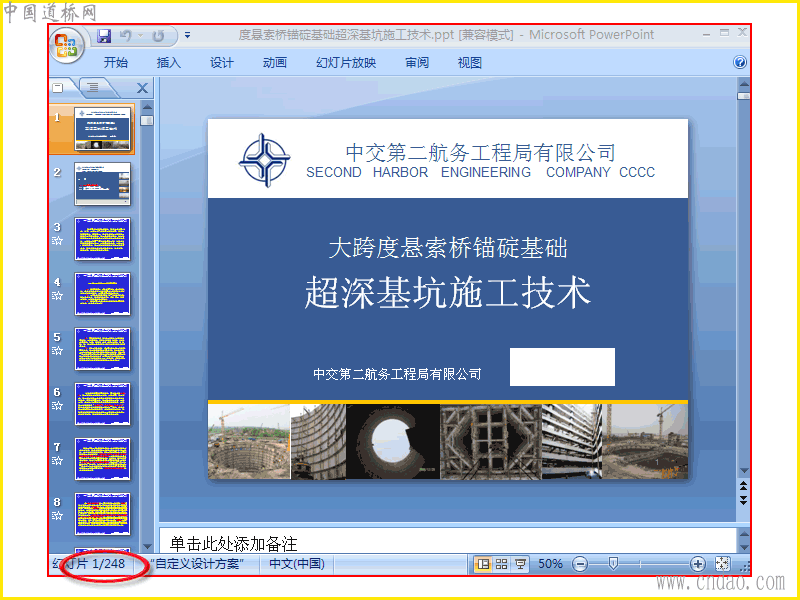Click the notes field 单击此处添加备注
This screenshot has width=800, height=600.
[448, 541]
